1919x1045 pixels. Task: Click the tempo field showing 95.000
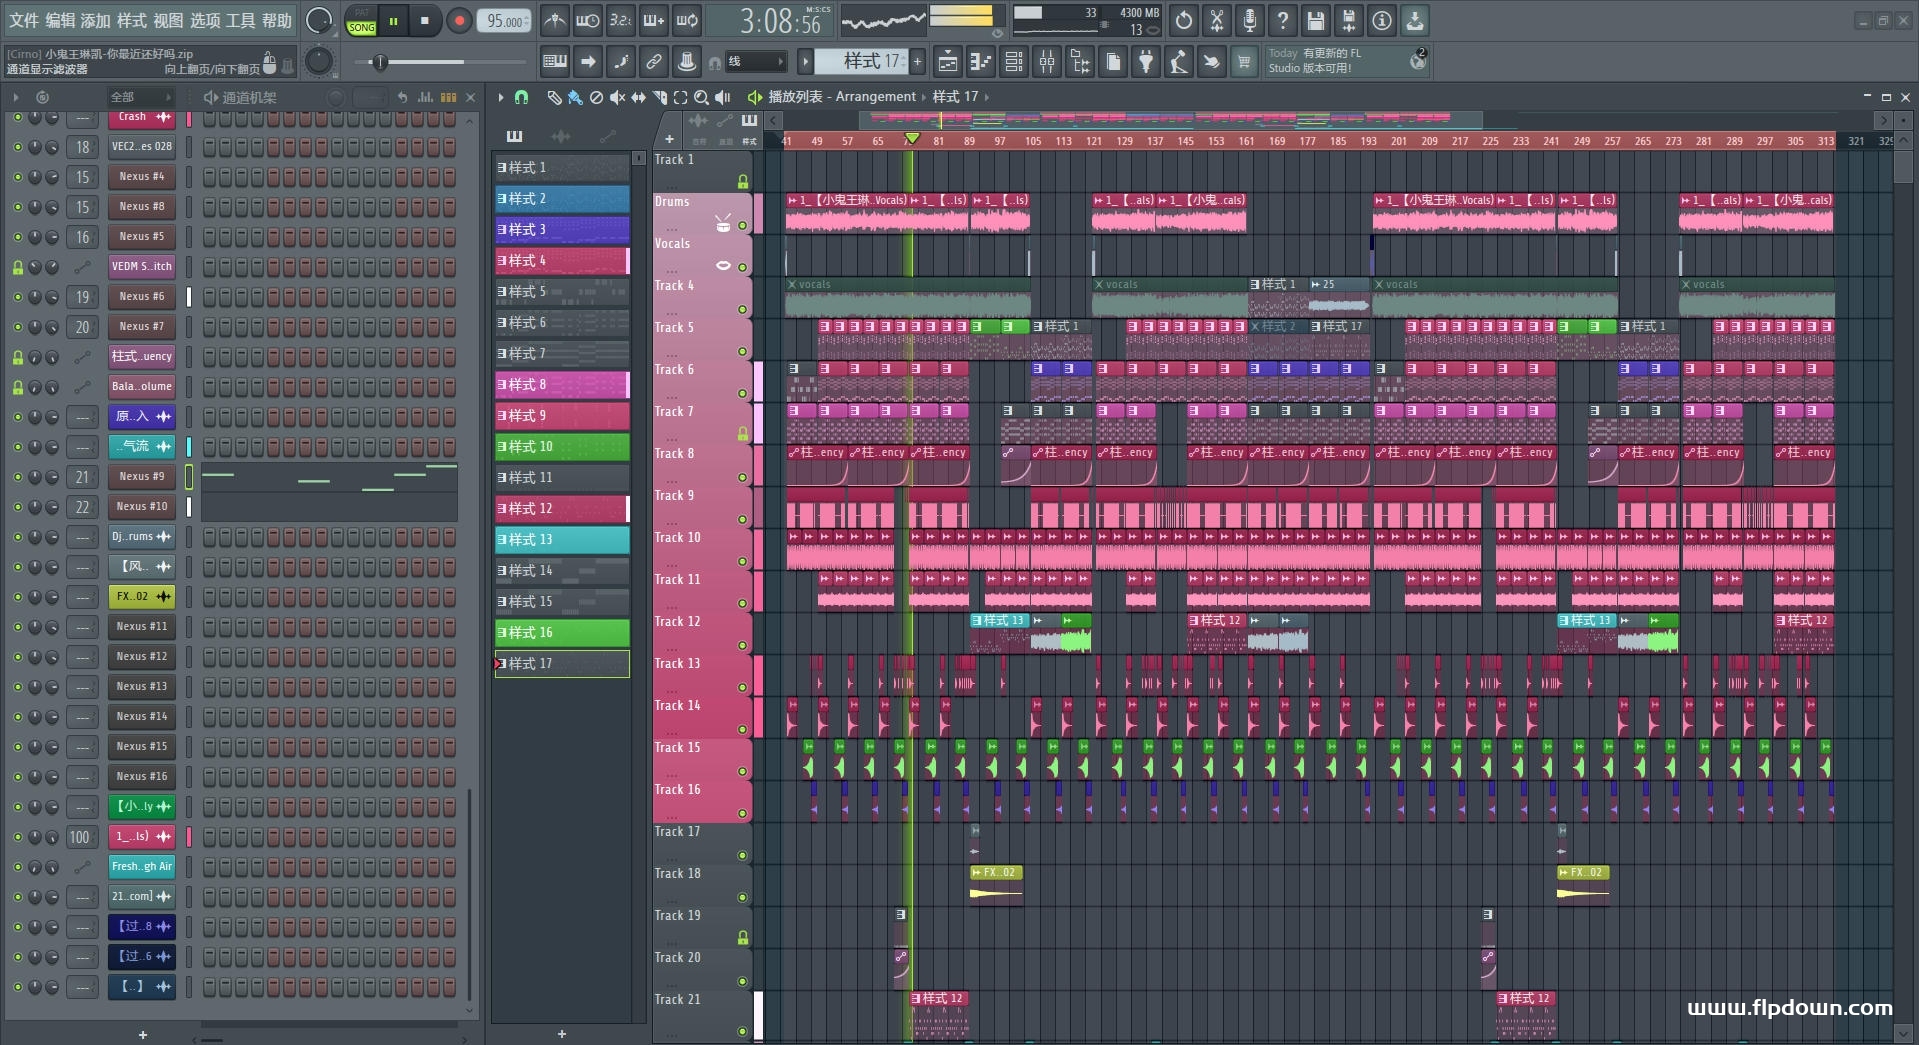coord(505,21)
